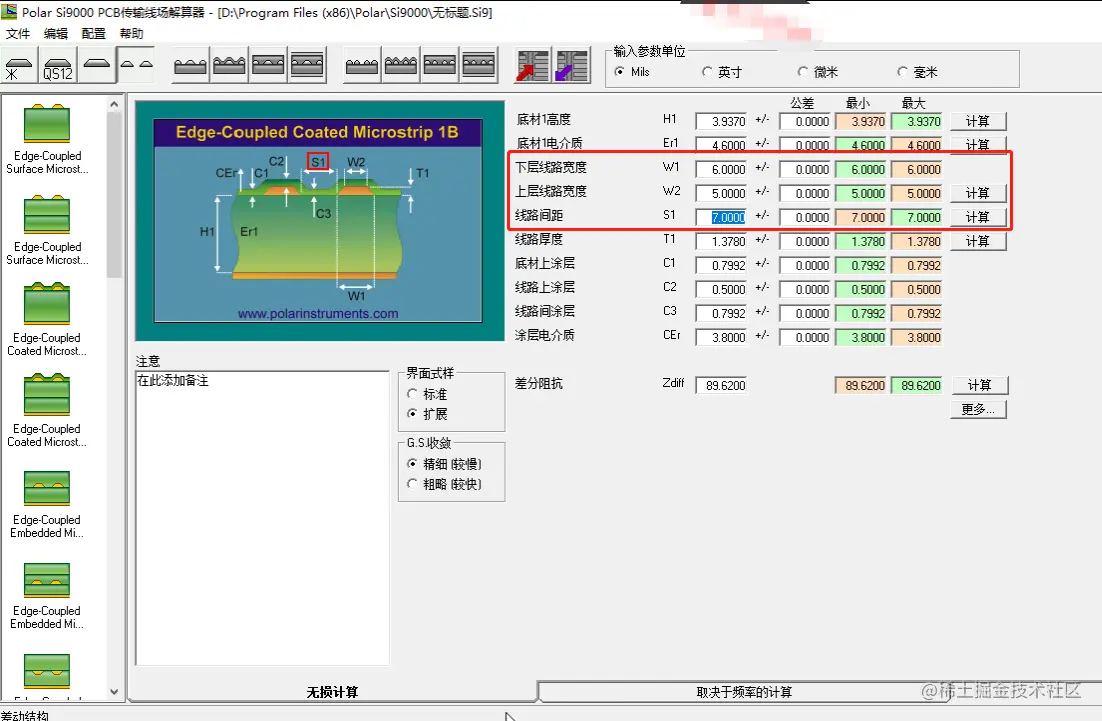Pick the second Edge-Coupled Embedded Microstrip structure
The height and width of the screenshot is (721, 1102).
click(x=47, y=595)
